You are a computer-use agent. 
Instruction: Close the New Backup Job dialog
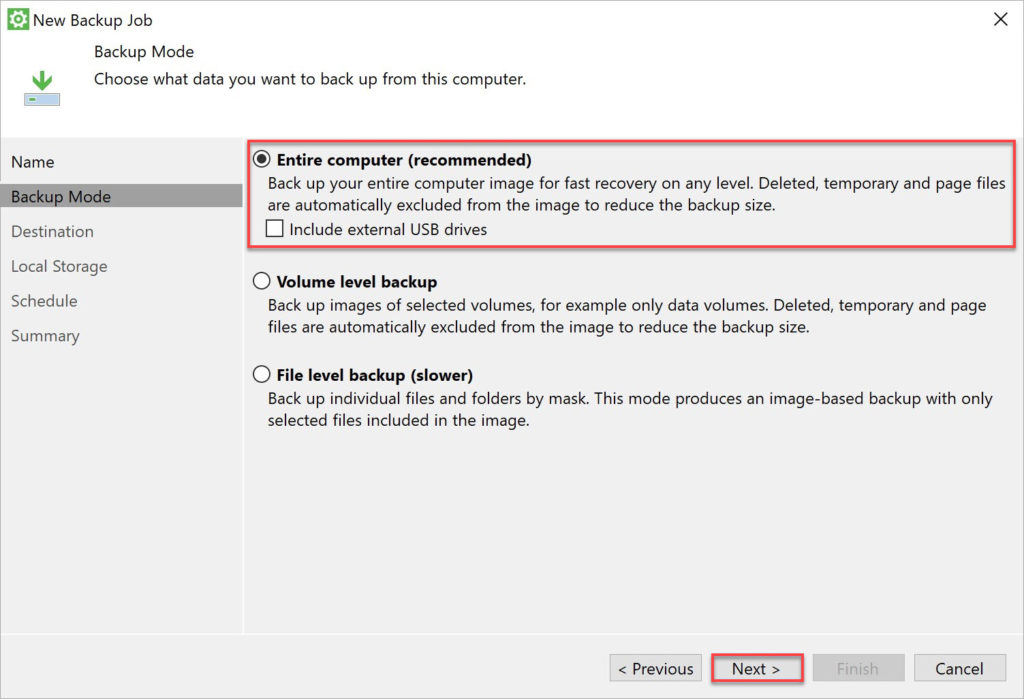click(1003, 19)
